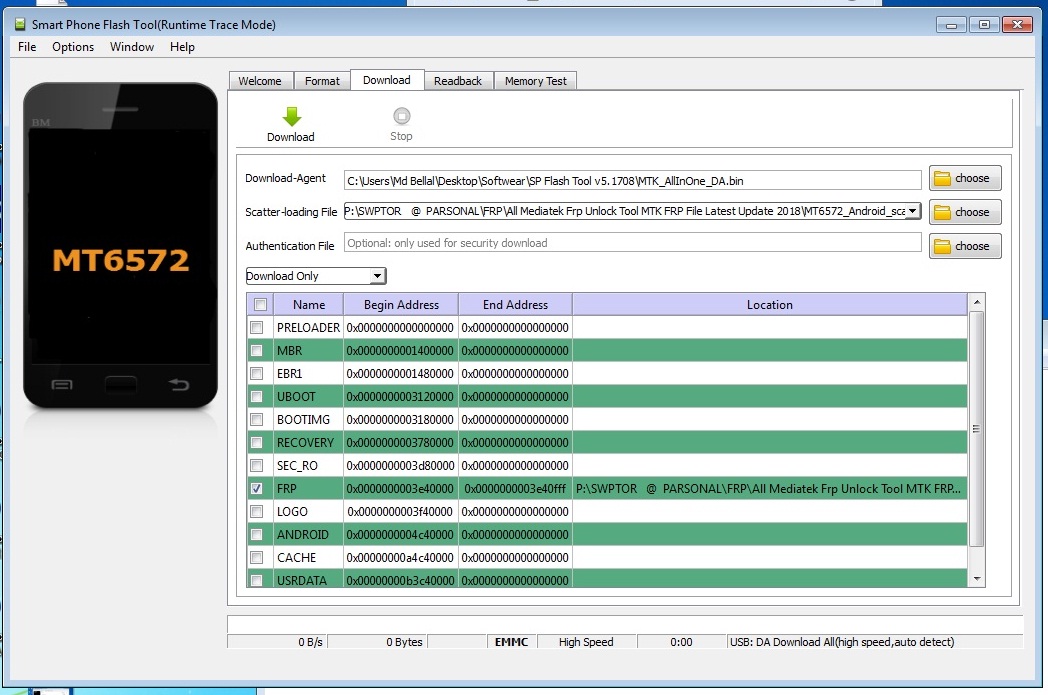Open the Options menu
The image size is (1048, 695).
[x=72, y=46]
